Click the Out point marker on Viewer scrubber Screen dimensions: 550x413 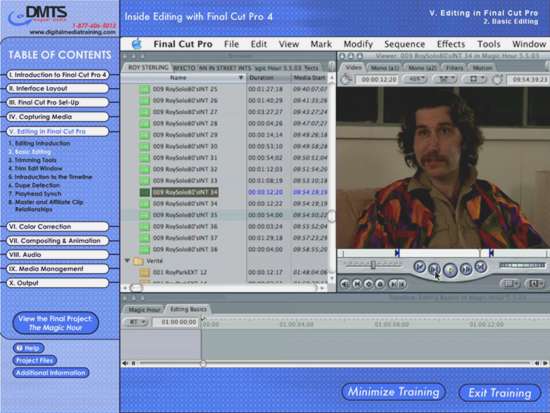pyautogui.click(x=491, y=253)
